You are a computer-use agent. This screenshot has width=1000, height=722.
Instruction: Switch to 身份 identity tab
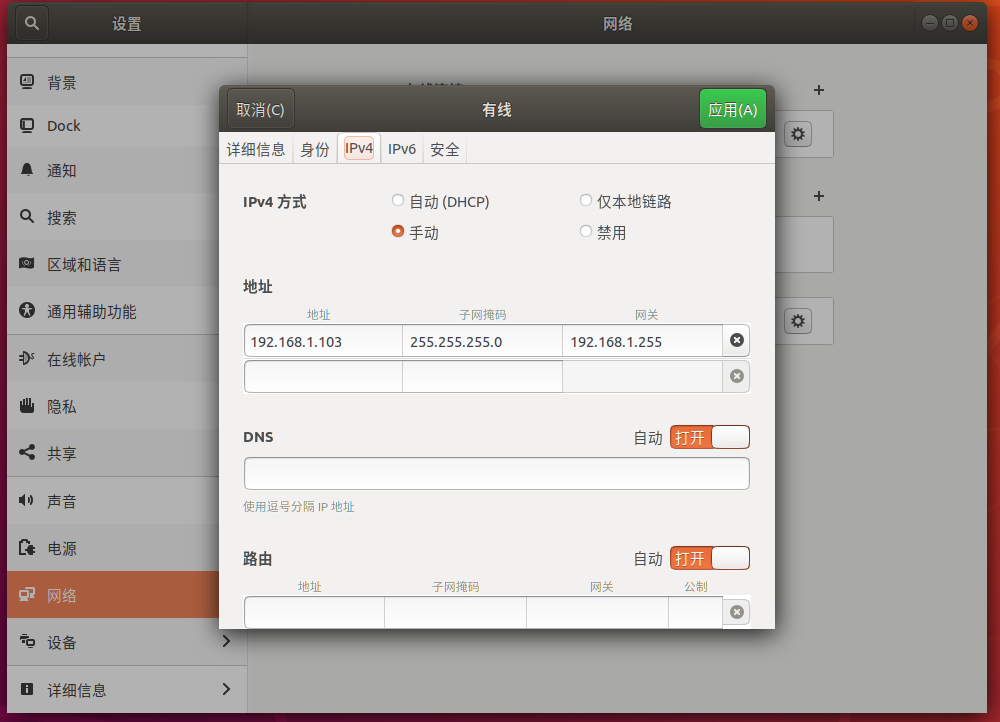[x=315, y=149]
